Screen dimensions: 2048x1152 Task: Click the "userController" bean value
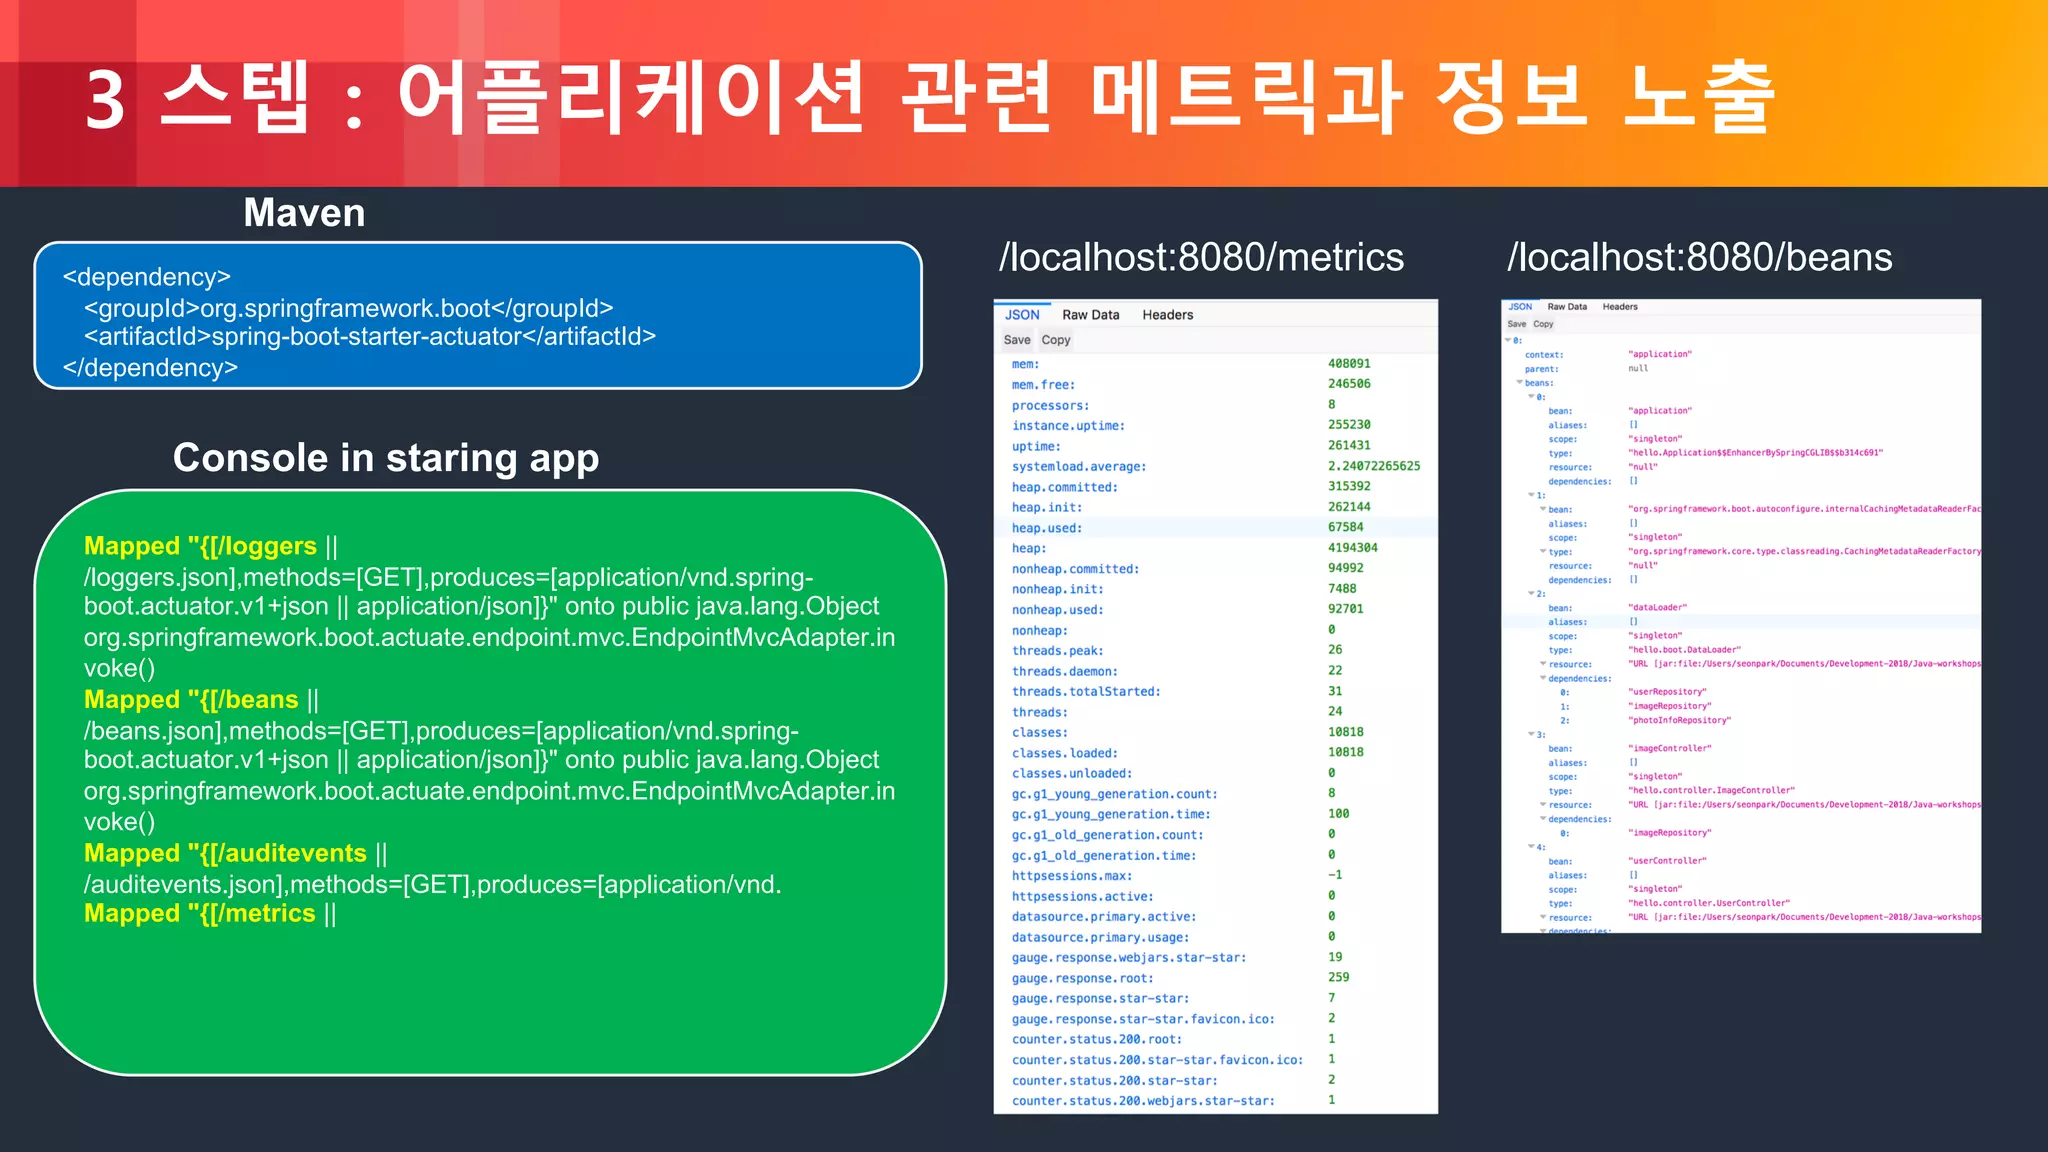(x=1667, y=861)
